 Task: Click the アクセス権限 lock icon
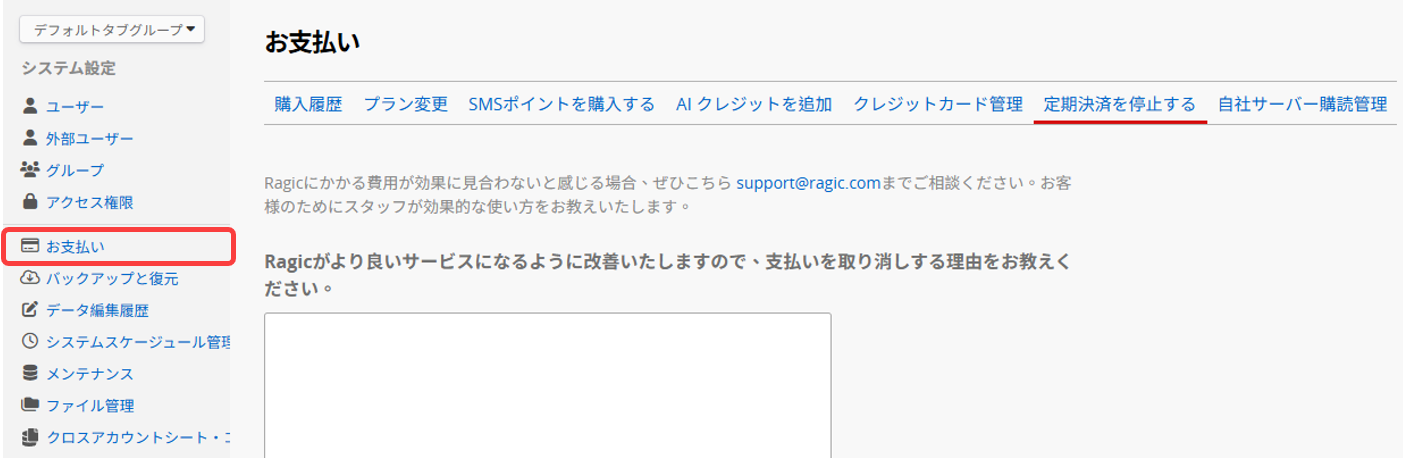coord(30,202)
